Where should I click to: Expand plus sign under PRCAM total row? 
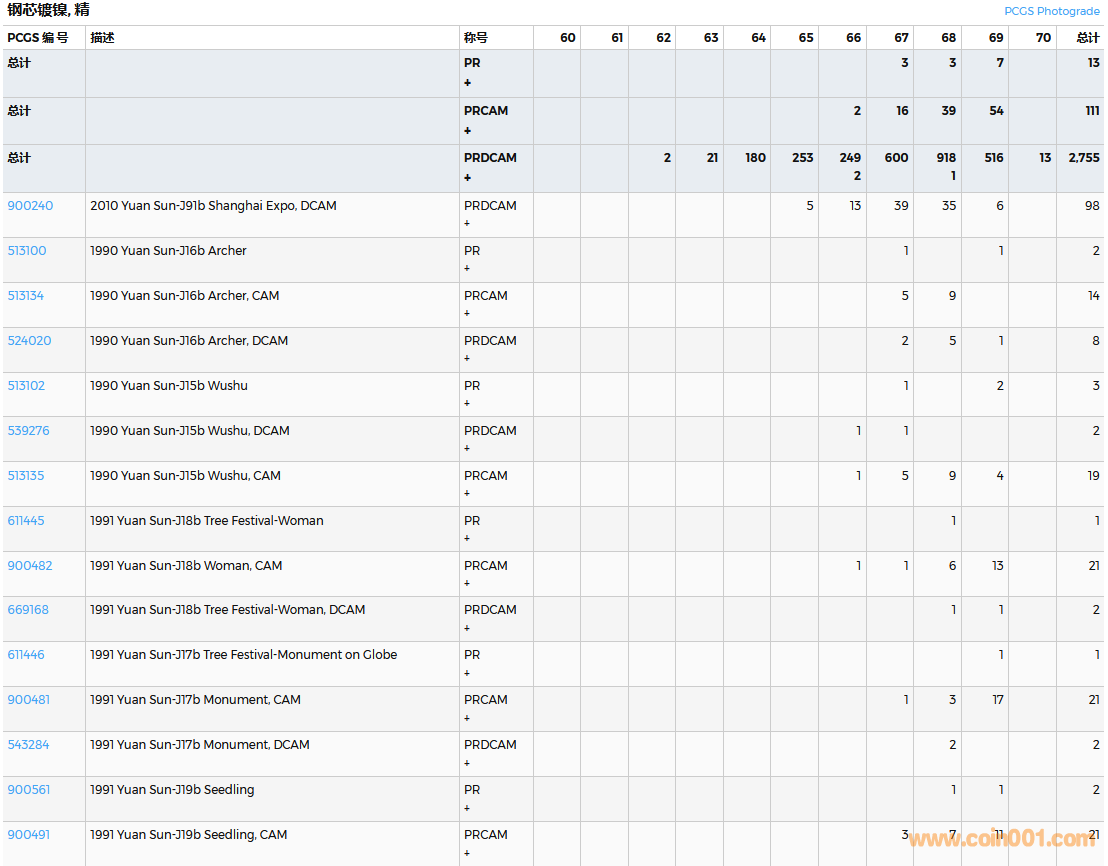pos(467,131)
